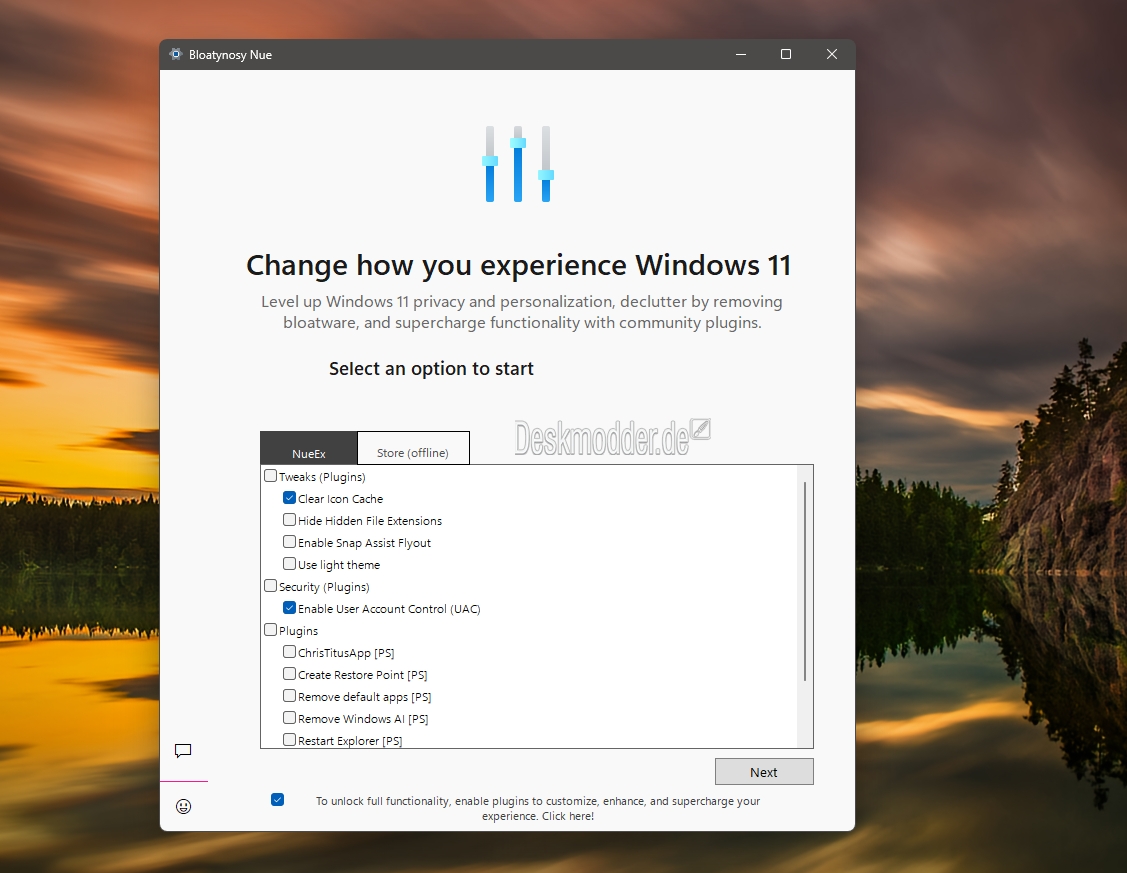Click the 'Clear Icon Cache' label text

(x=341, y=499)
